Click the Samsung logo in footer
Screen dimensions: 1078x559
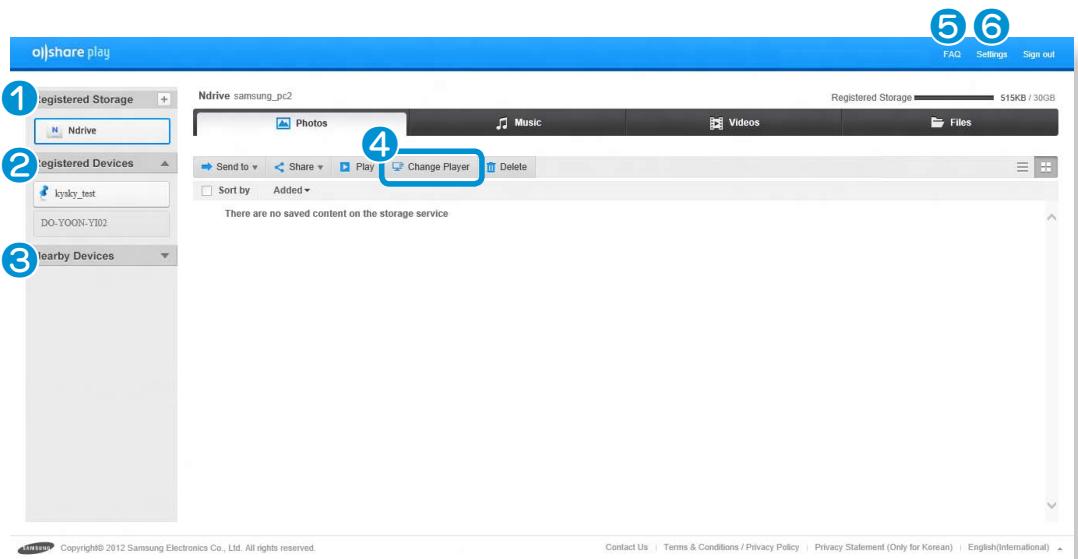click(36, 548)
